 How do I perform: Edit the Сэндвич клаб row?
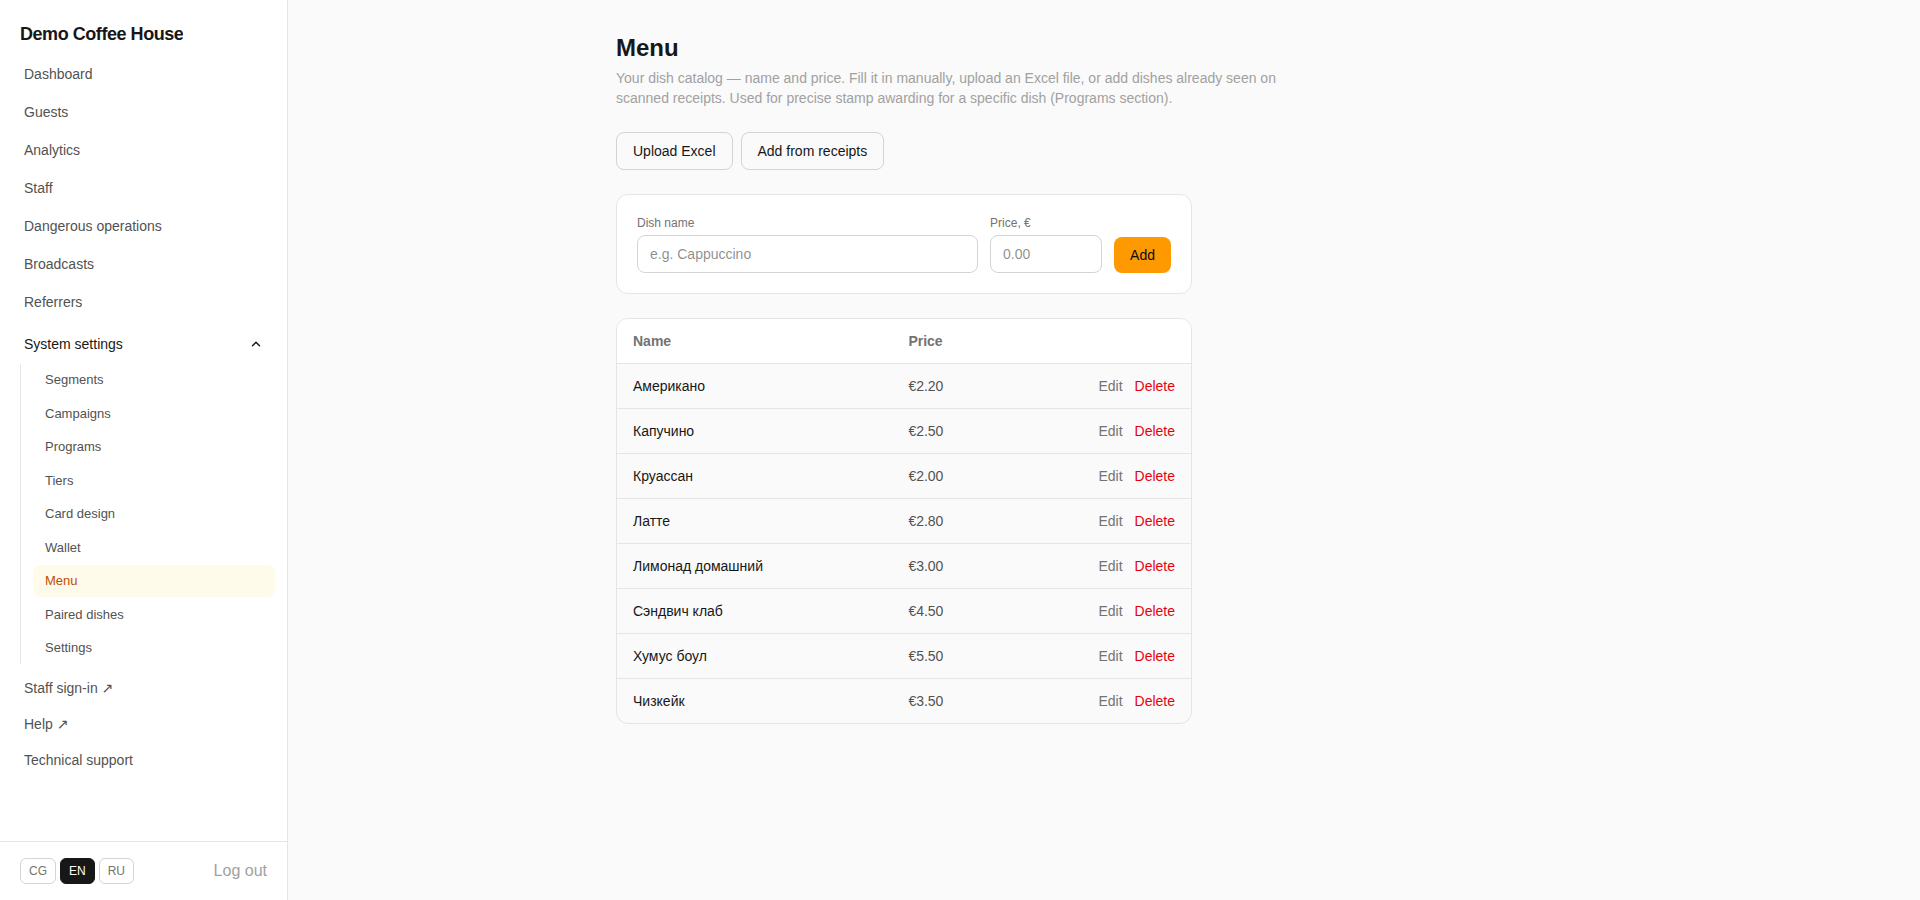[x=1110, y=611]
